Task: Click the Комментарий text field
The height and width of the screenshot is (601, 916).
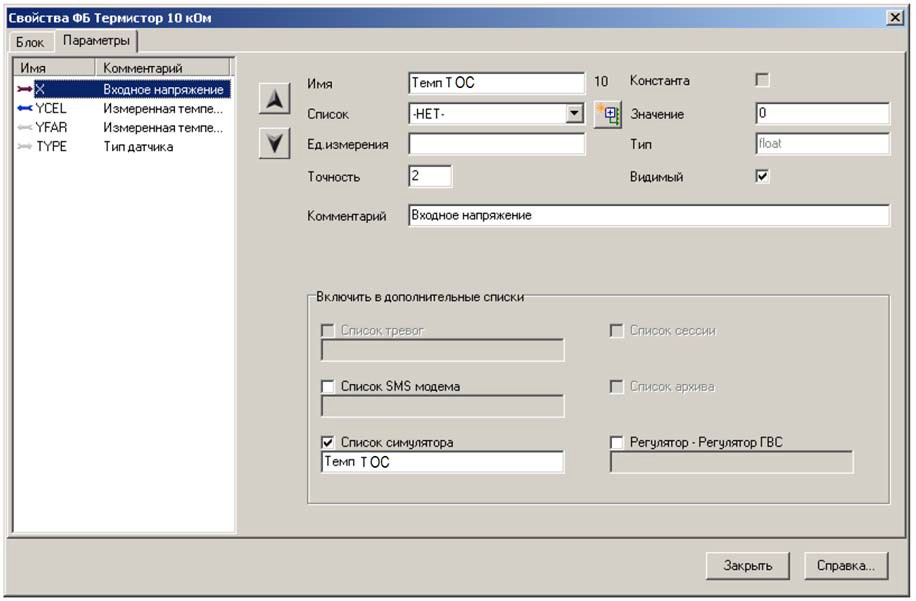Action: (x=649, y=215)
